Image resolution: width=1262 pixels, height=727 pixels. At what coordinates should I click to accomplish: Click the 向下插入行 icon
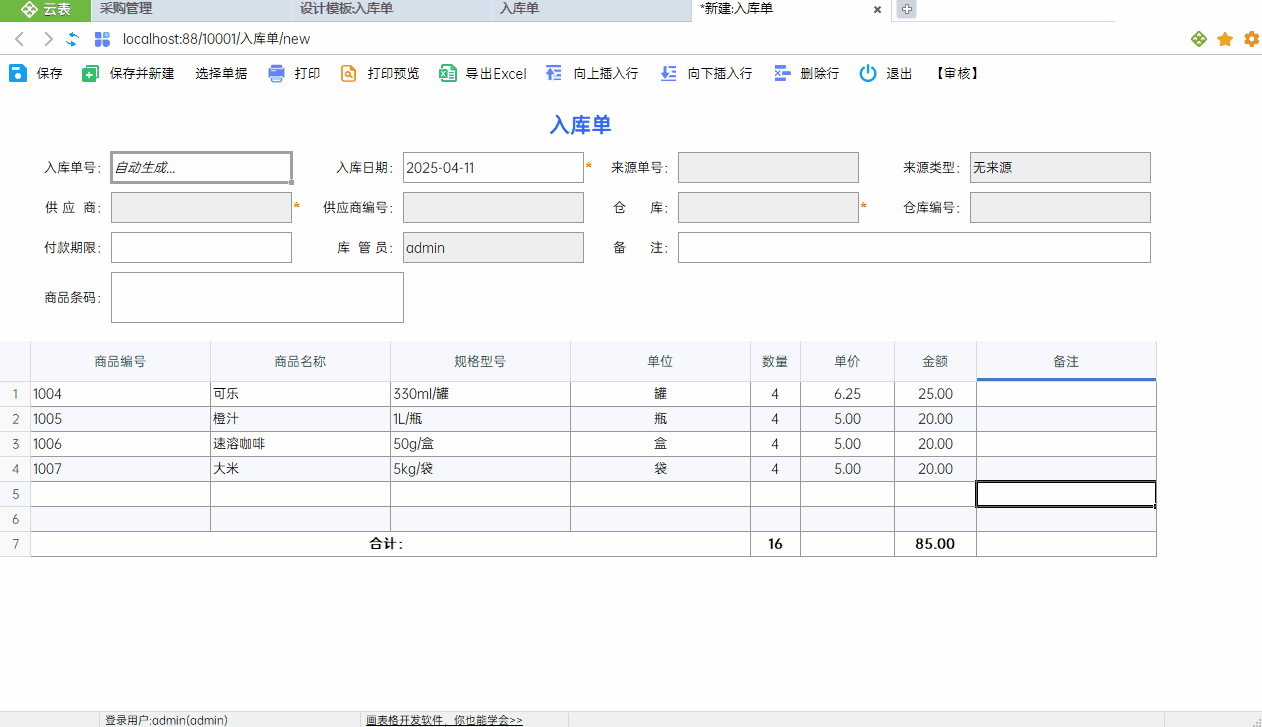tap(669, 73)
